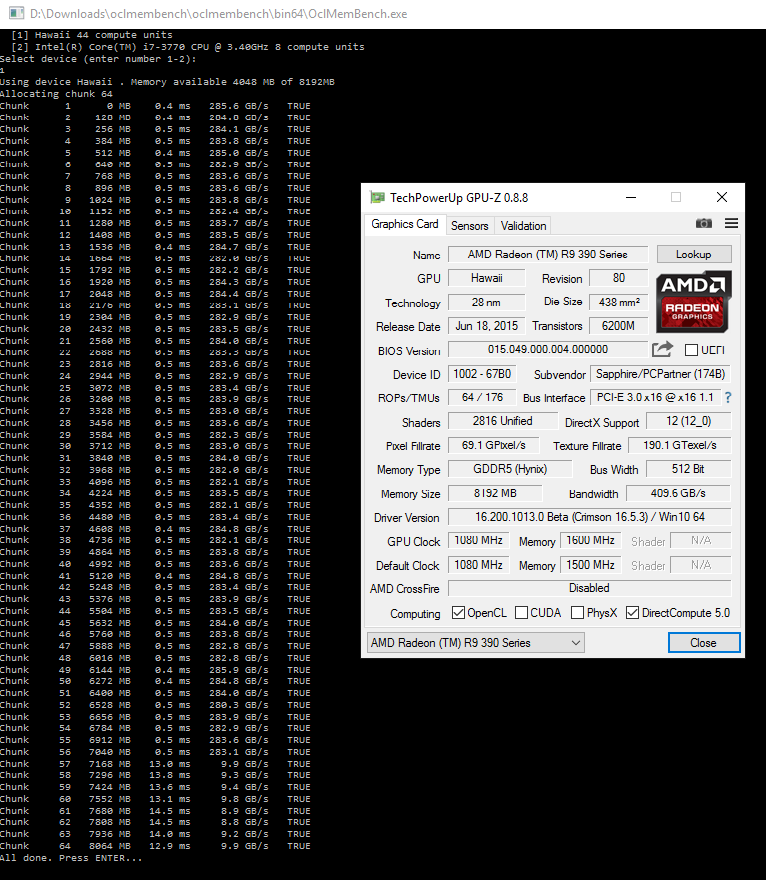Click the Driver Version field 16.200.1013.0 Beta
The image size is (766, 880).
pos(589,517)
